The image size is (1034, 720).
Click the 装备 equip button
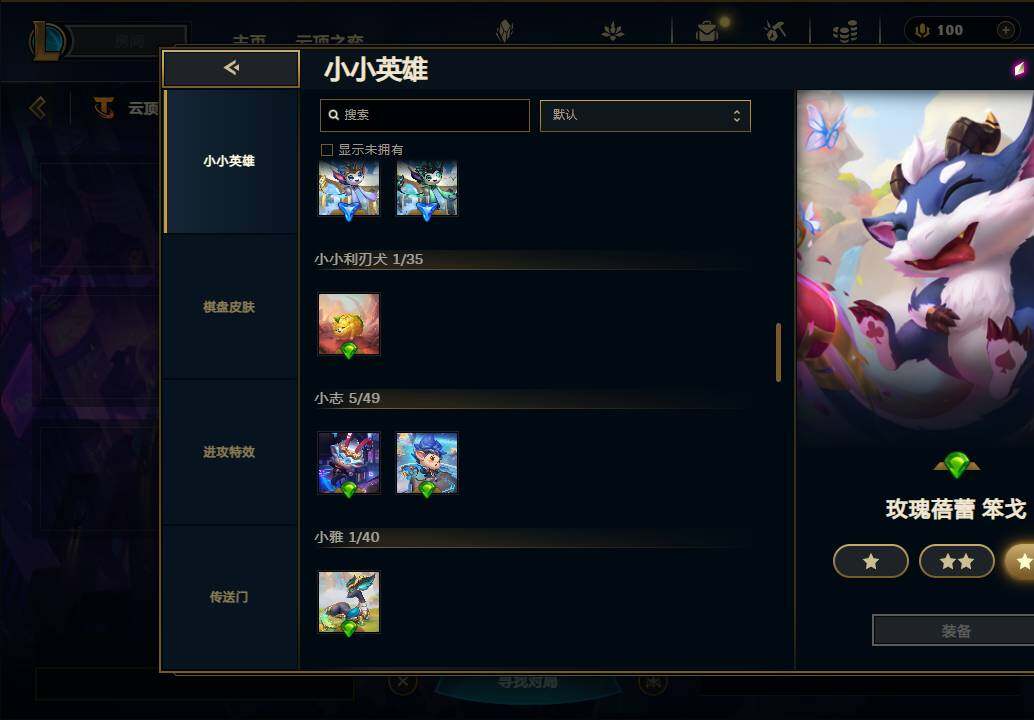(955, 631)
